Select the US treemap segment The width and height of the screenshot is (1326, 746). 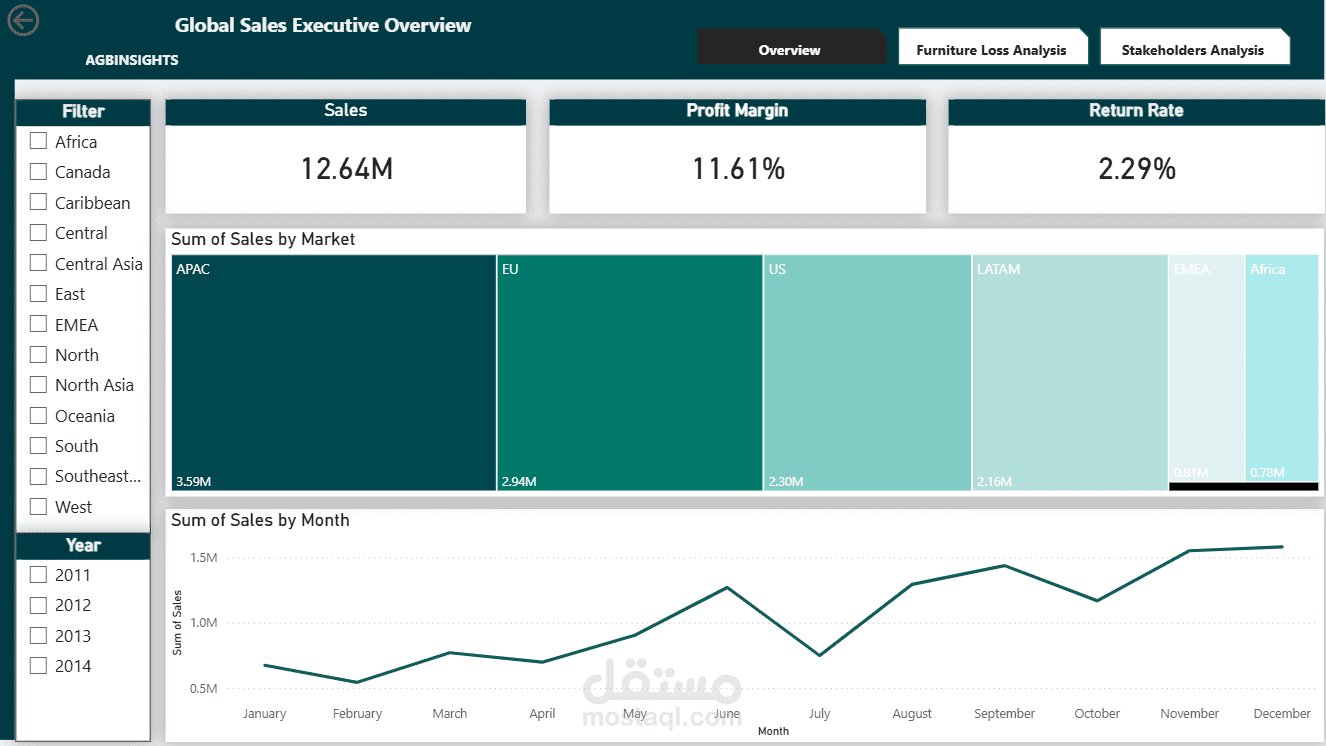pyautogui.click(x=866, y=373)
